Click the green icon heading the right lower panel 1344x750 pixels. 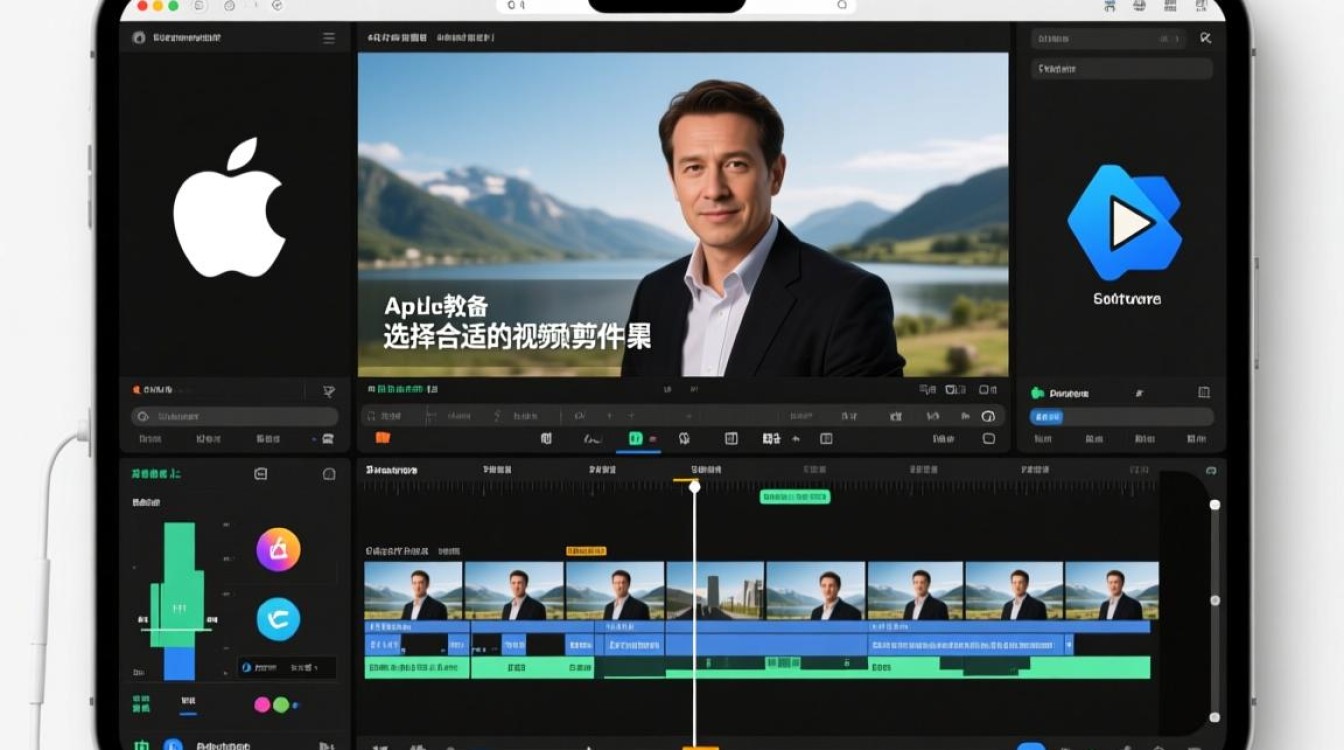coord(1037,393)
